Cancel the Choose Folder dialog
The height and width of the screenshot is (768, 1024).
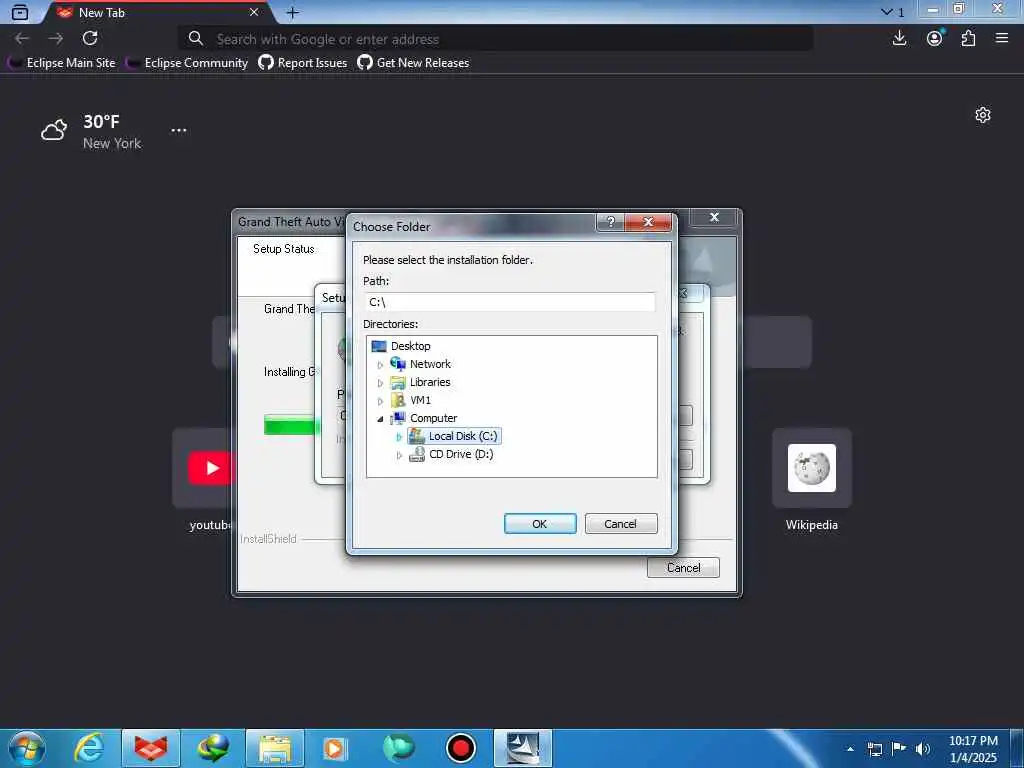(620, 524)
